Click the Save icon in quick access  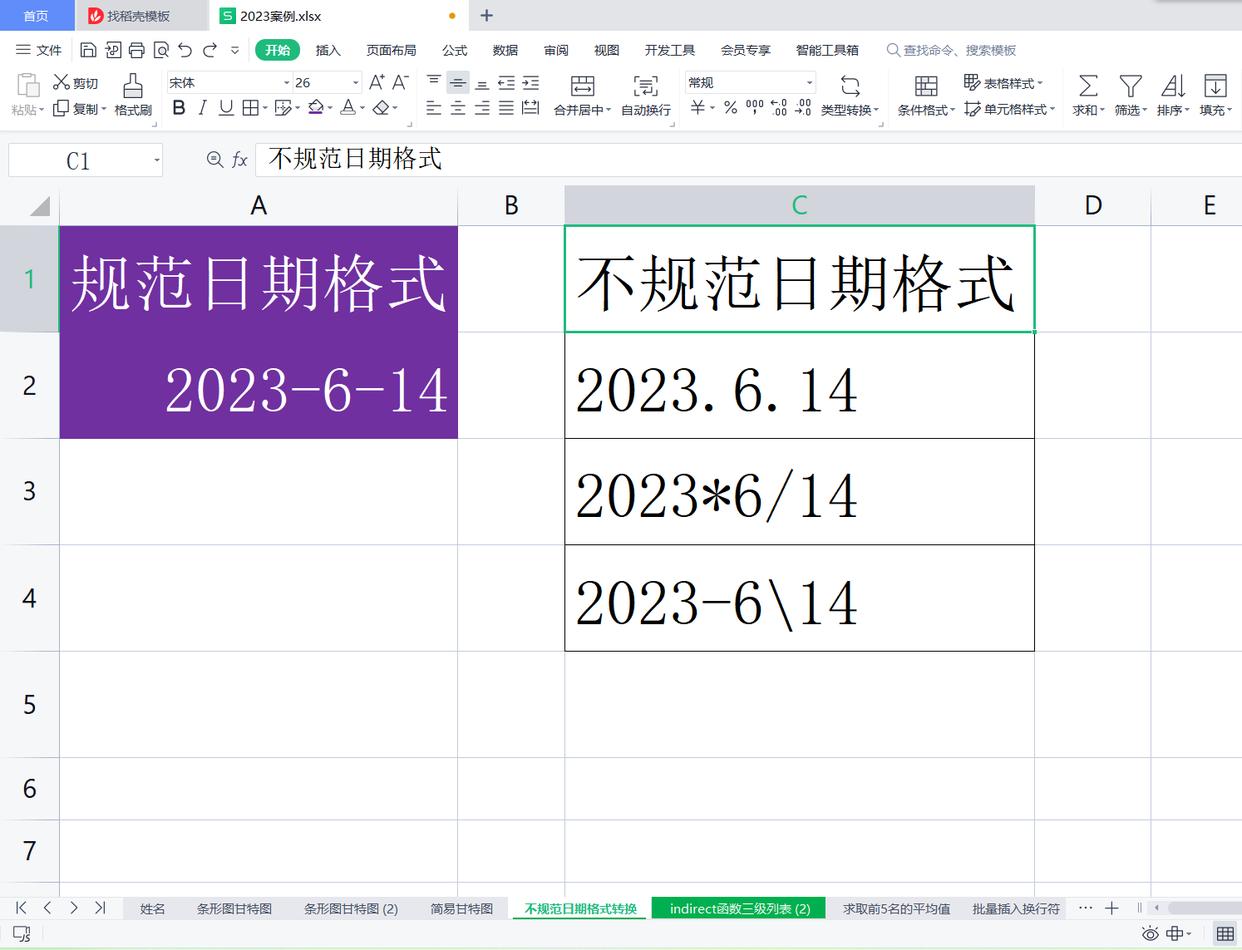pos(88,50)
